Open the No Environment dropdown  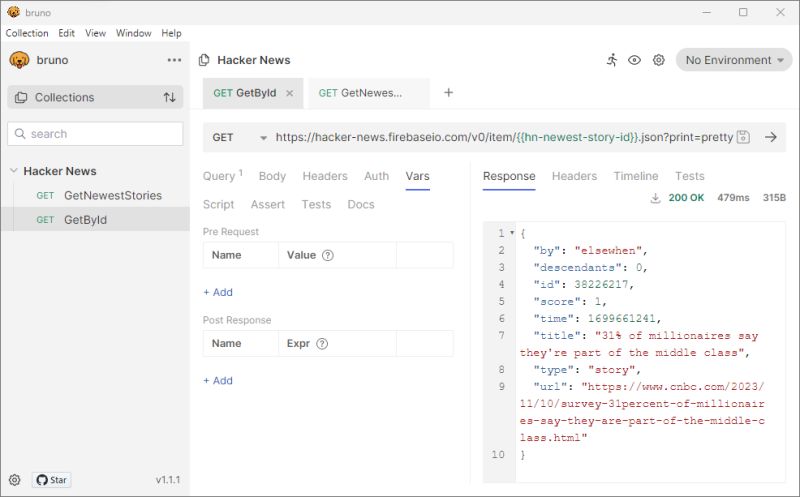(x=734, y=60)
